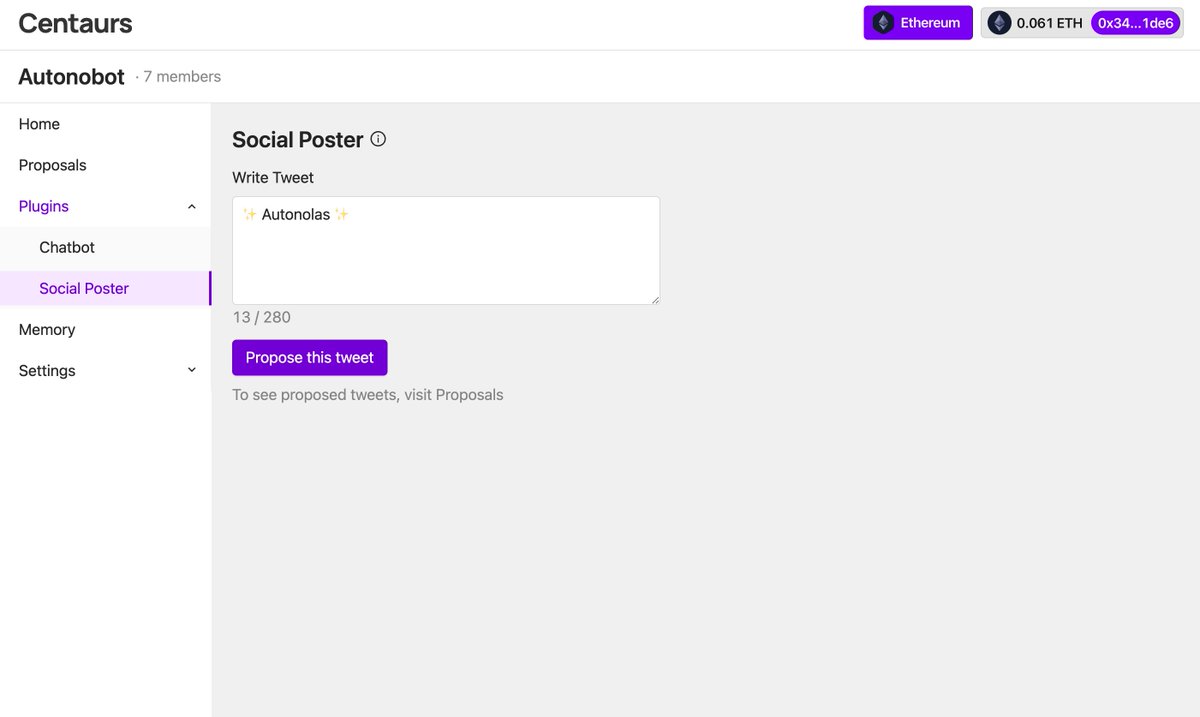Click the Social Poster page heading
The width and height of the screenshot is (1200, 717).
point(298,140)
